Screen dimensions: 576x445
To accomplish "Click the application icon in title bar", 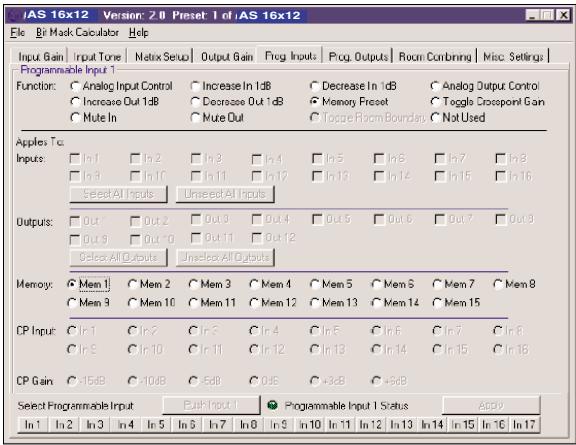I will (14, 15).
